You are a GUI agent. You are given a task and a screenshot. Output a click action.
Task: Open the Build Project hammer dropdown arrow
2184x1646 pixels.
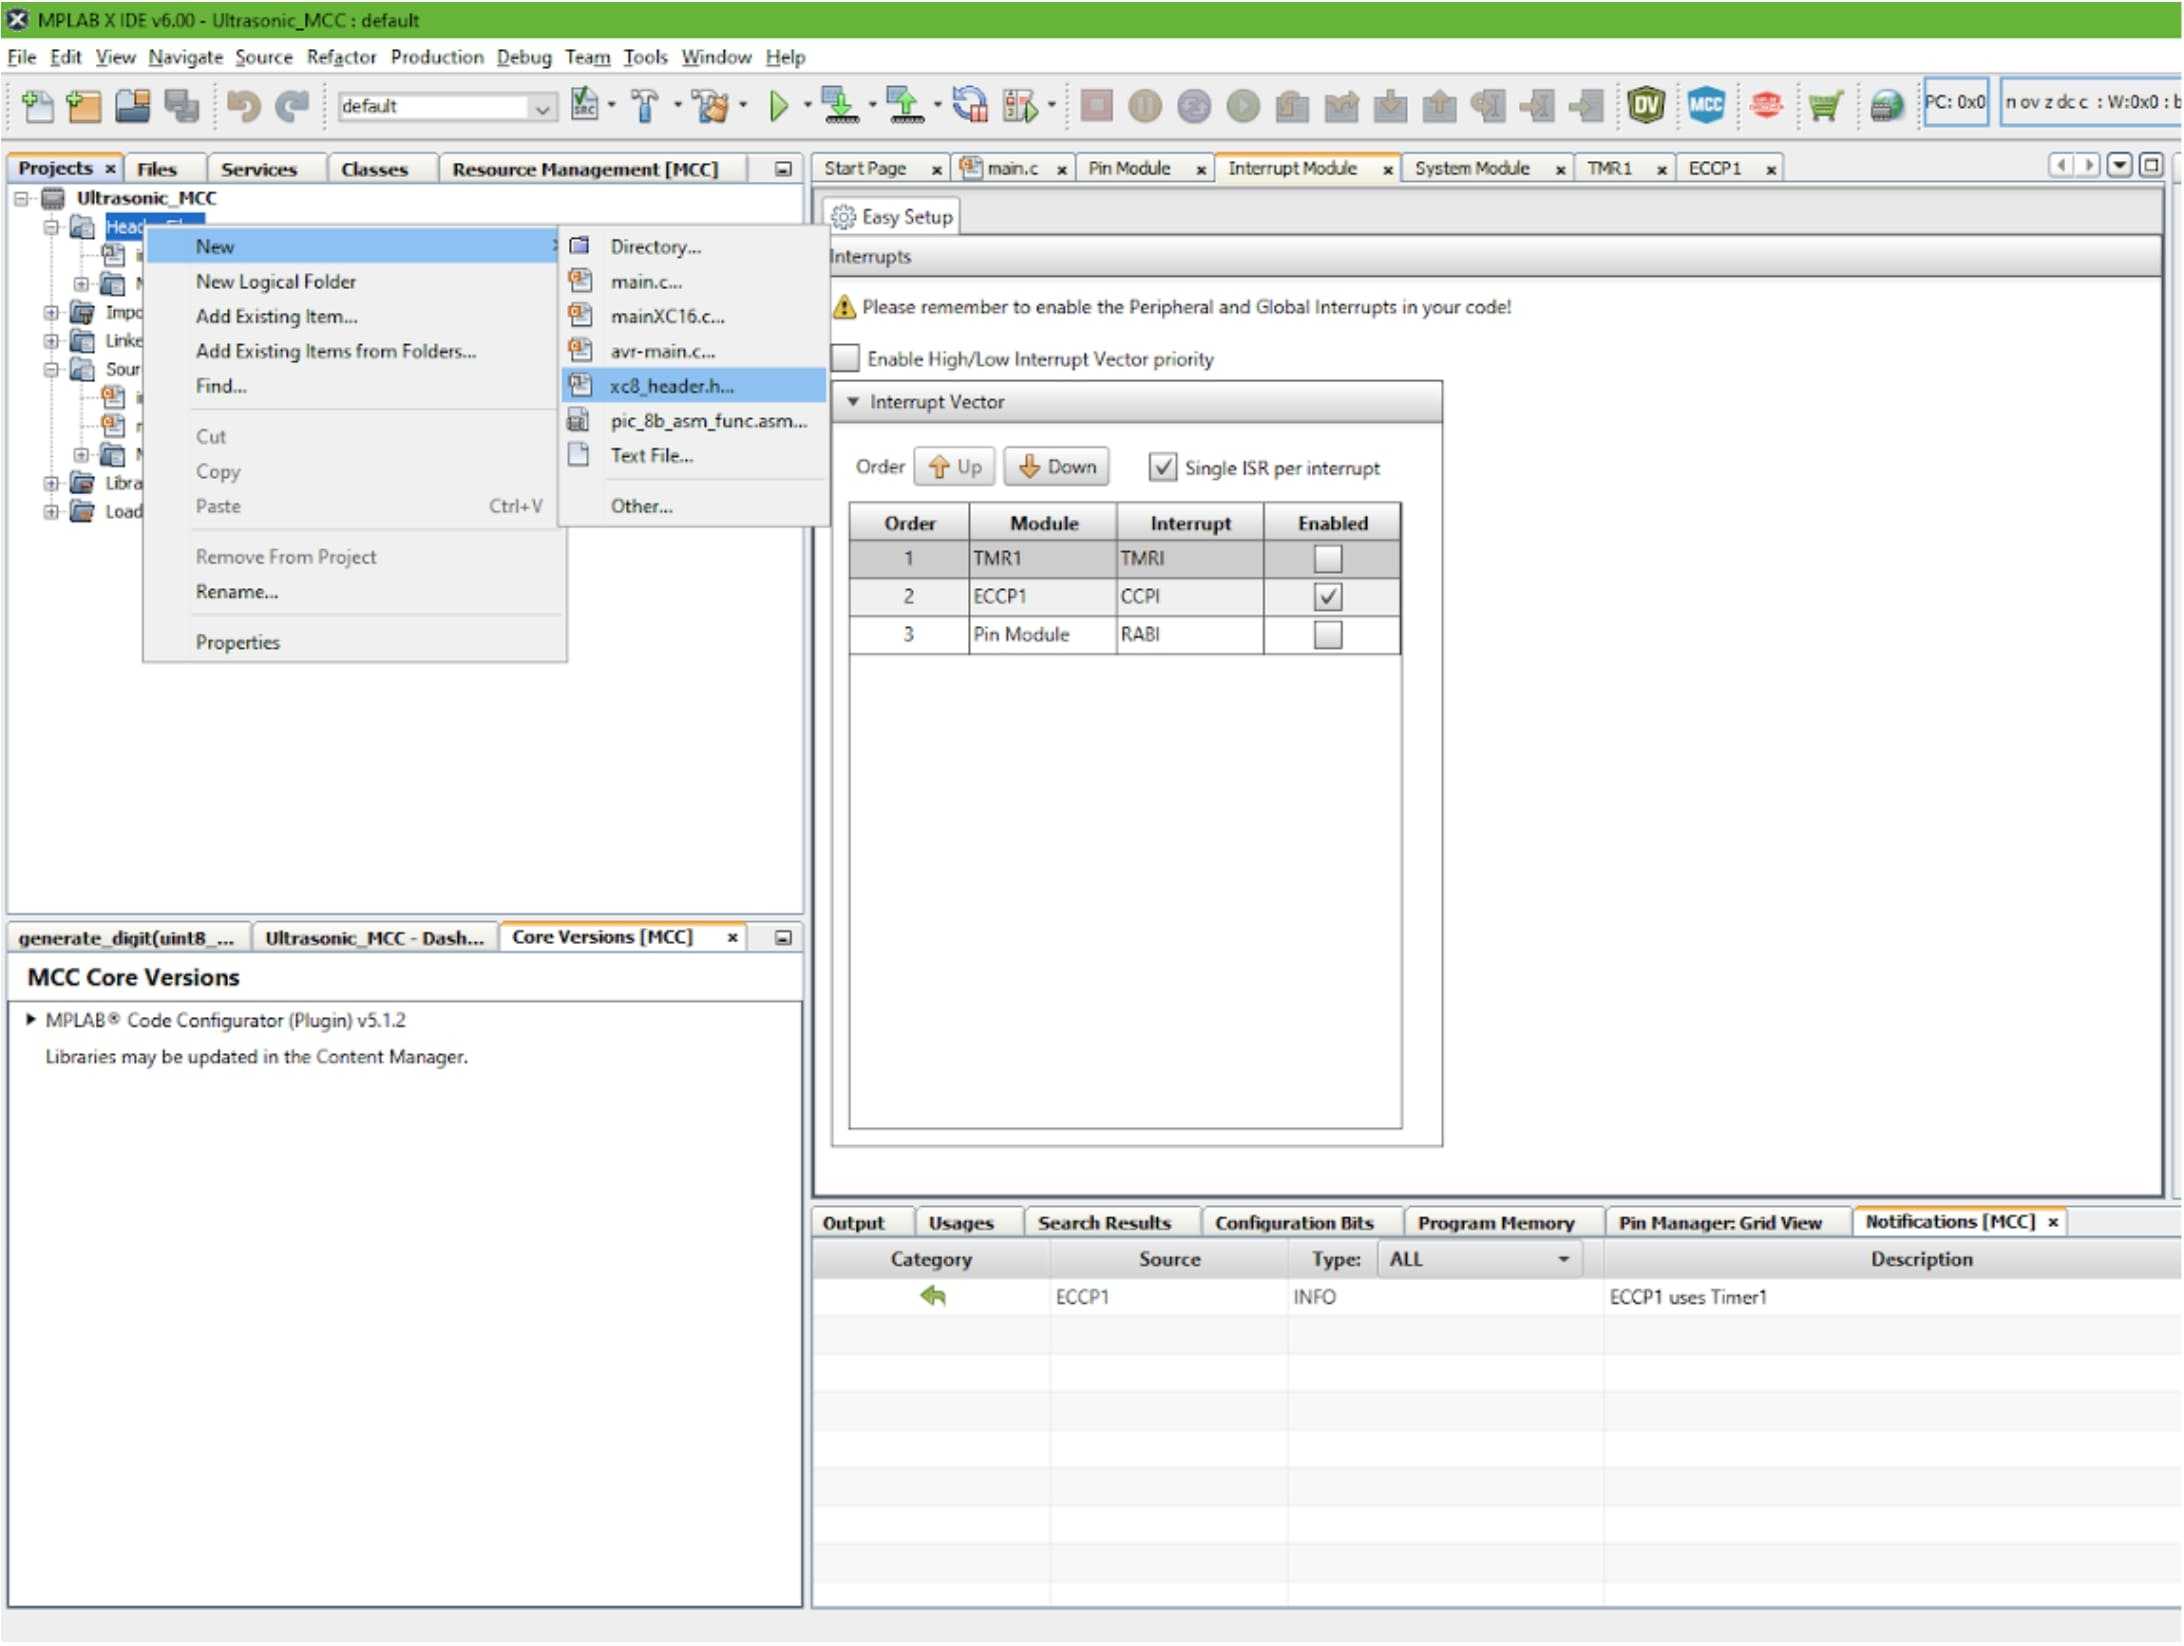coord(677,104)
